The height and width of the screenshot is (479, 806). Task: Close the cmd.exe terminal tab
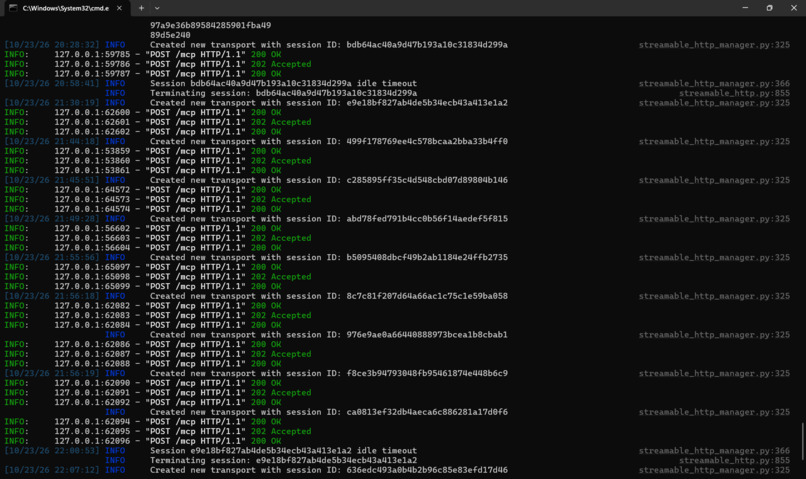point(119,8)
